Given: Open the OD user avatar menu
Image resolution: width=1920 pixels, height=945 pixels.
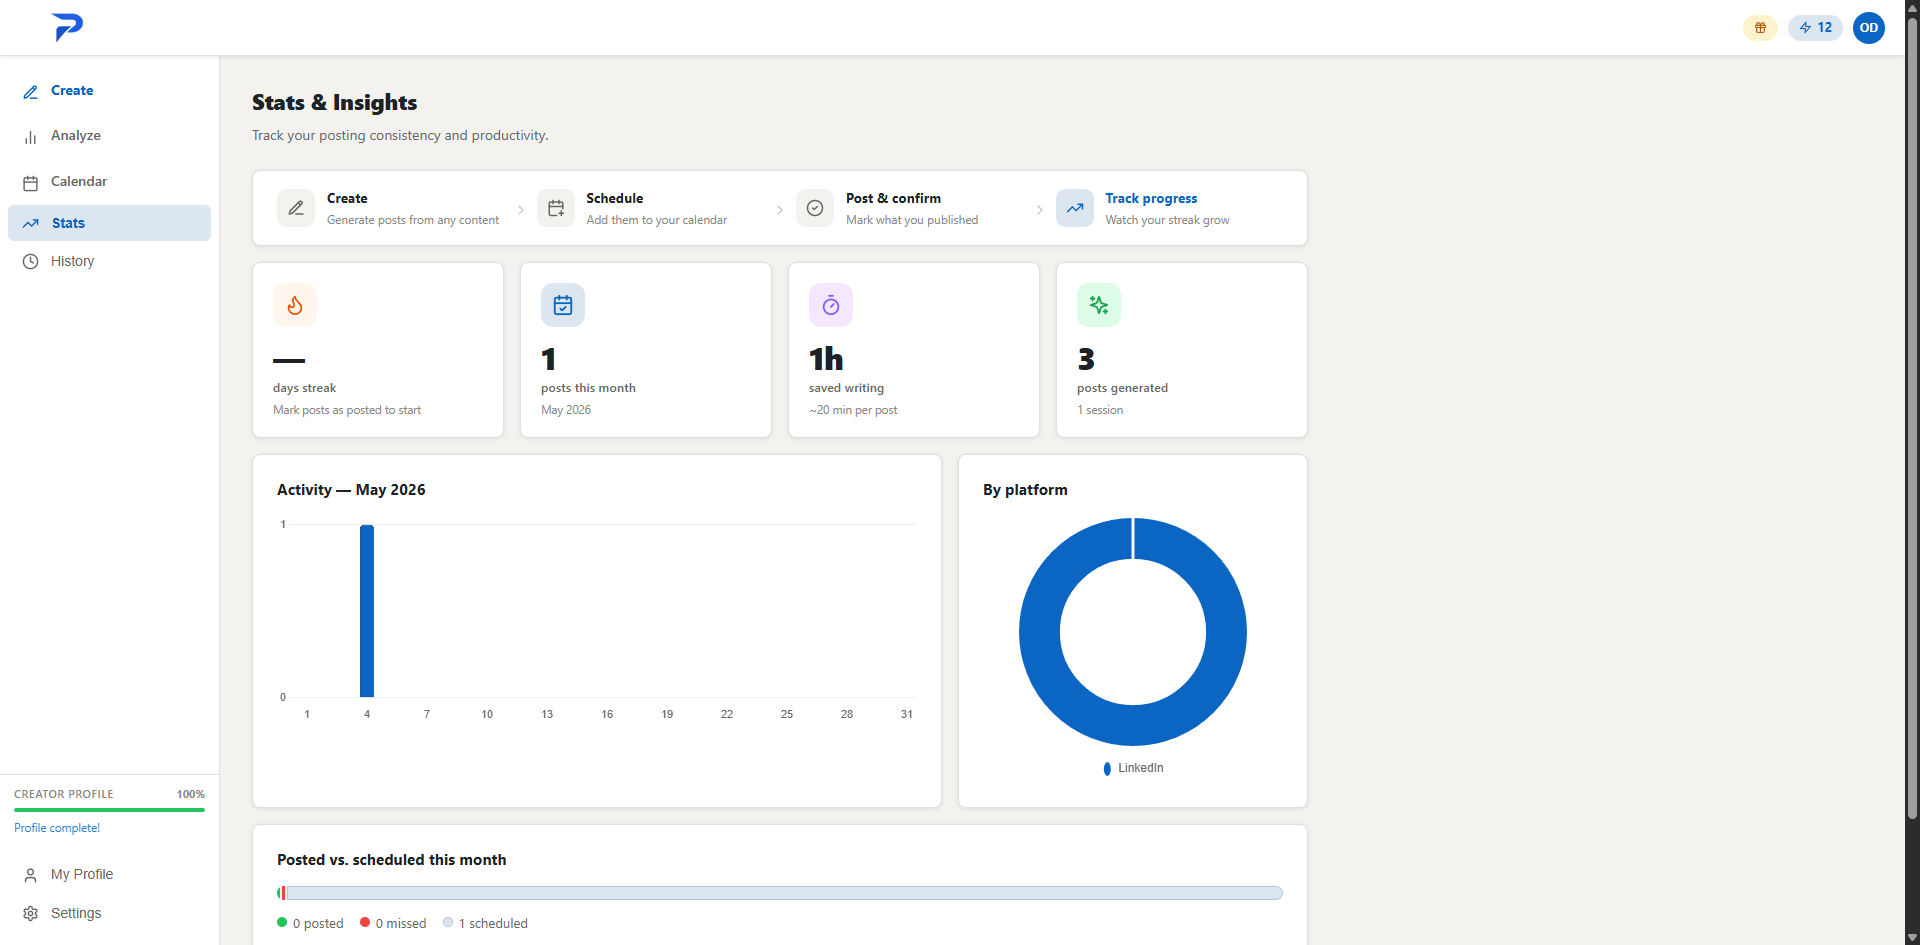Looking at the screenshot, I should tap(1869, 28).
